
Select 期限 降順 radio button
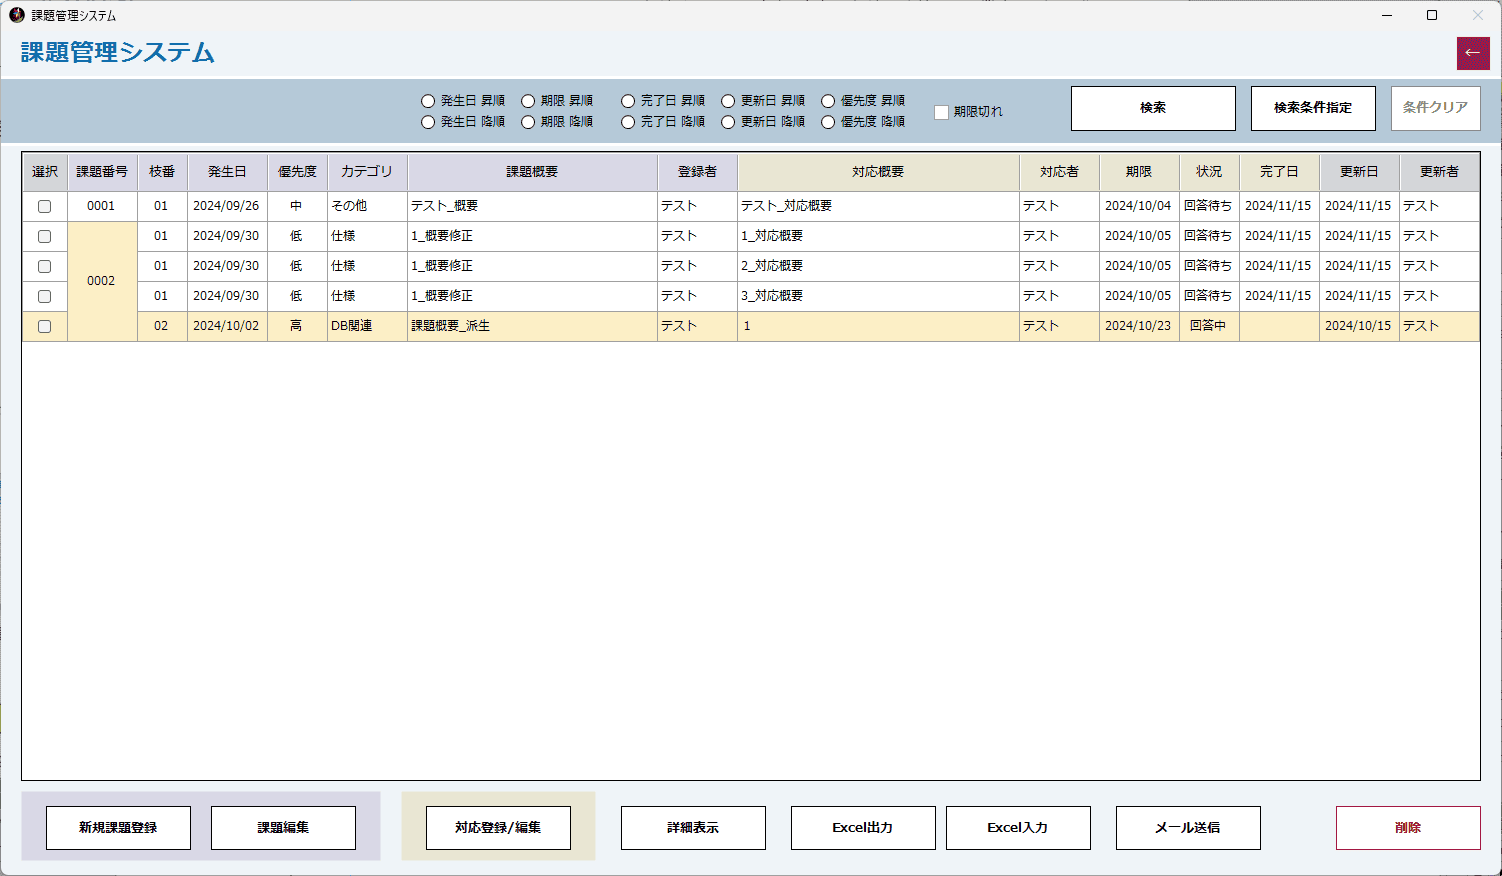coord(558,122)
